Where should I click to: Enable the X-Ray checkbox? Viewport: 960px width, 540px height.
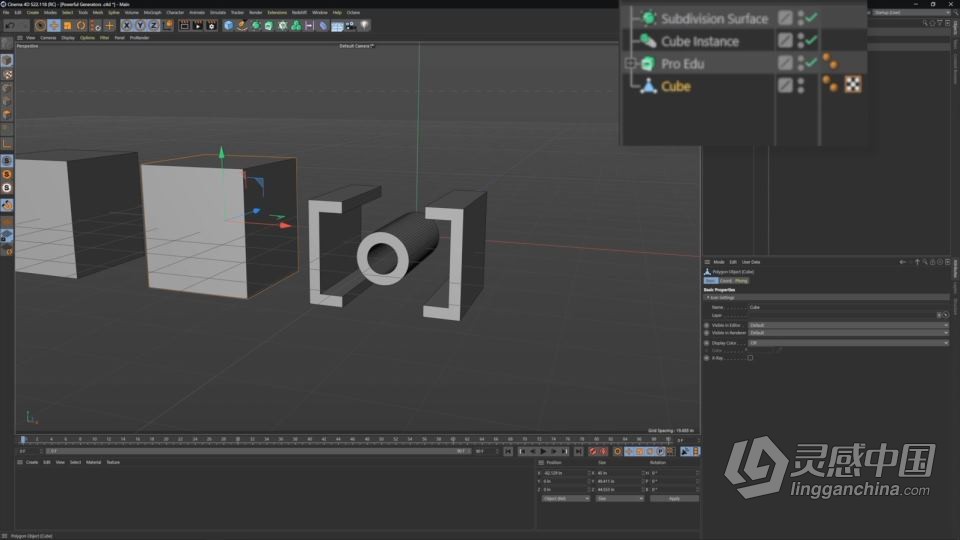click(x=750, y=358)
